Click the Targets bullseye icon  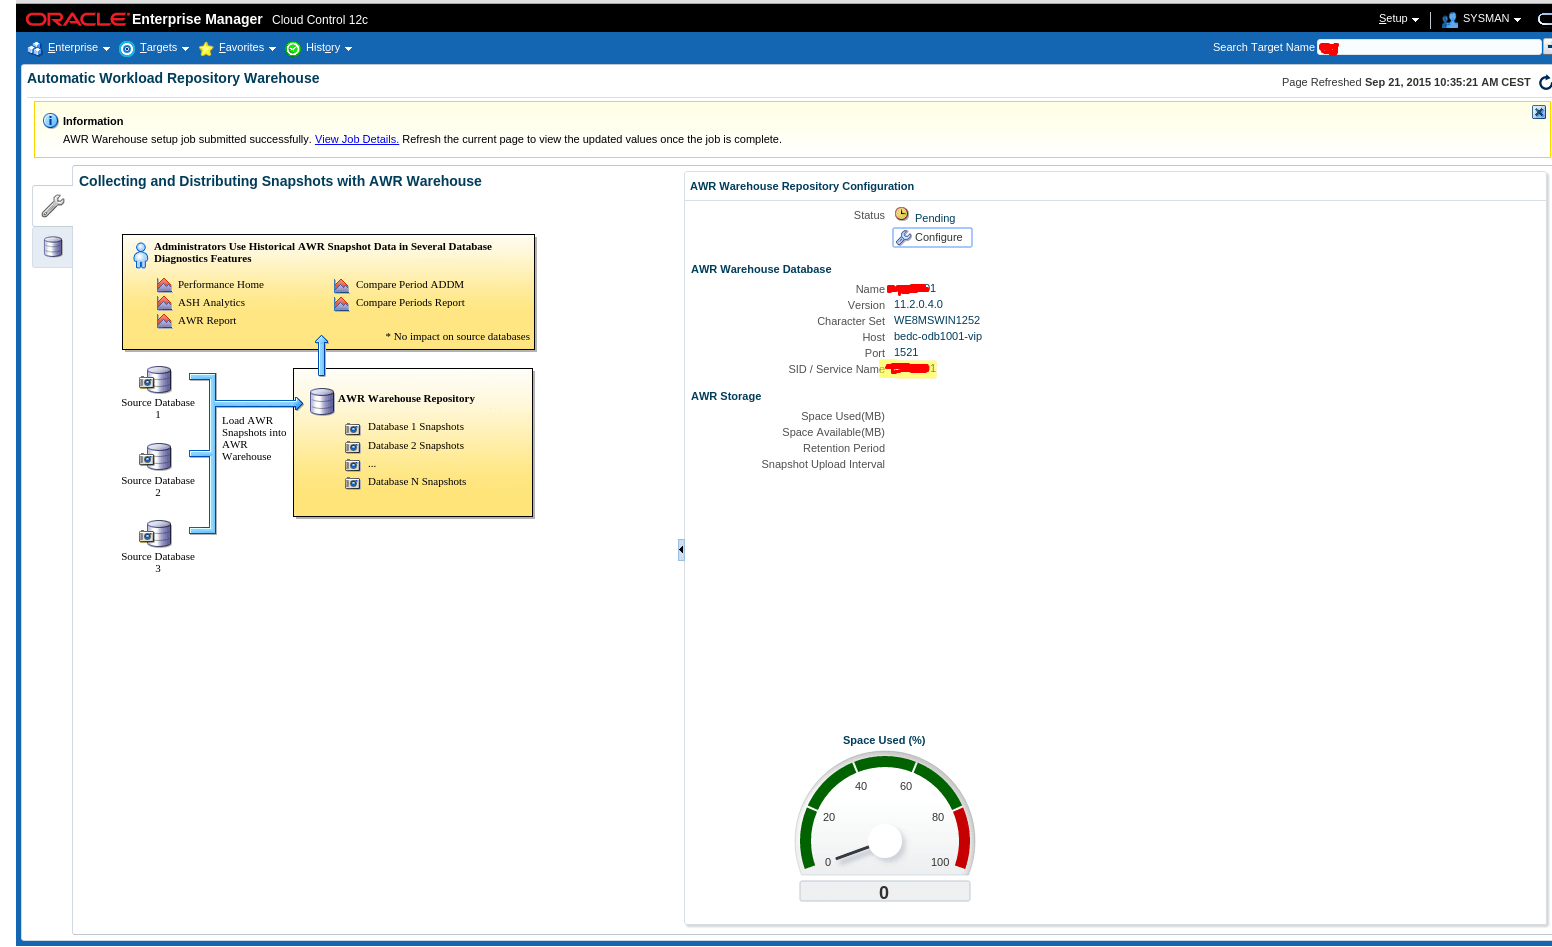click(x=127, y=48)
